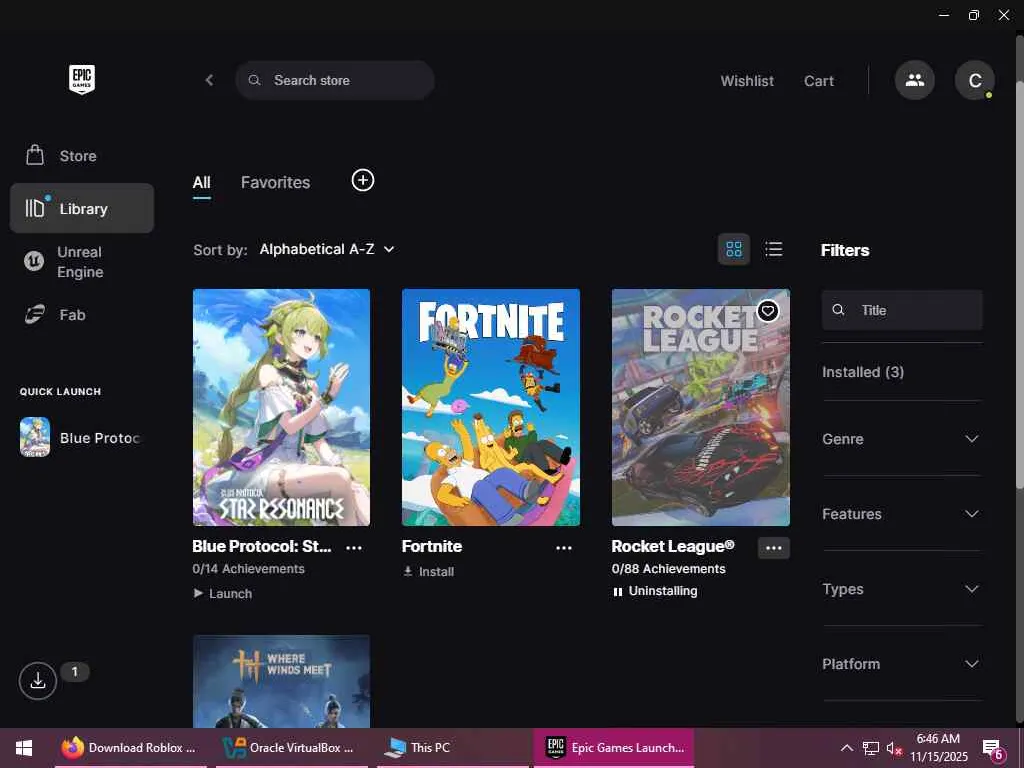
Task: Click 0/88 Achievements under Rocket League
Action: (x=669, y=569)
